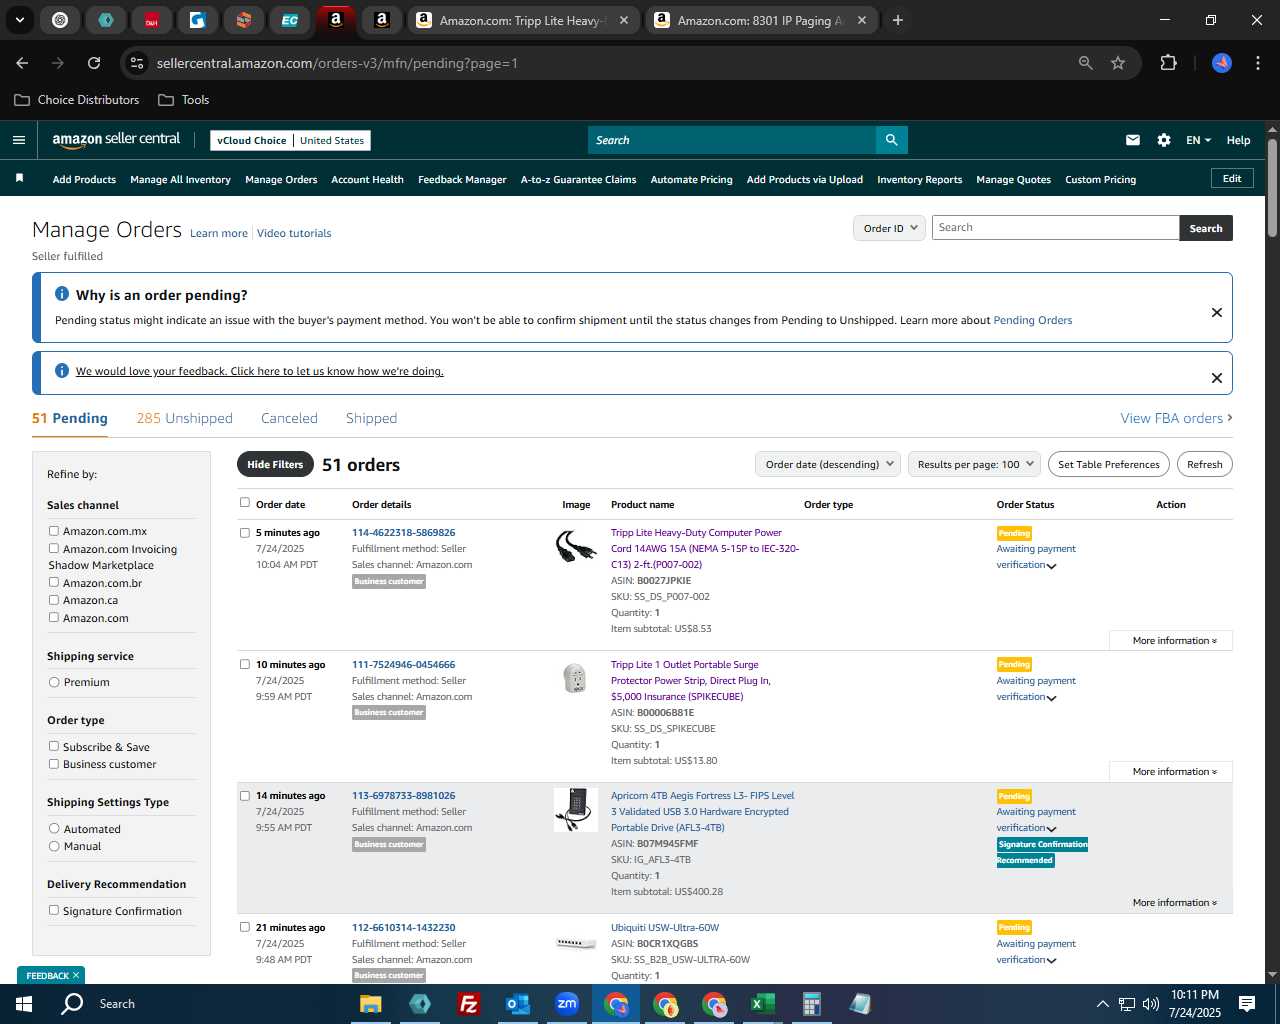
Task: Click the page vertical scrollbar
Action: (x=1272, y=190)
